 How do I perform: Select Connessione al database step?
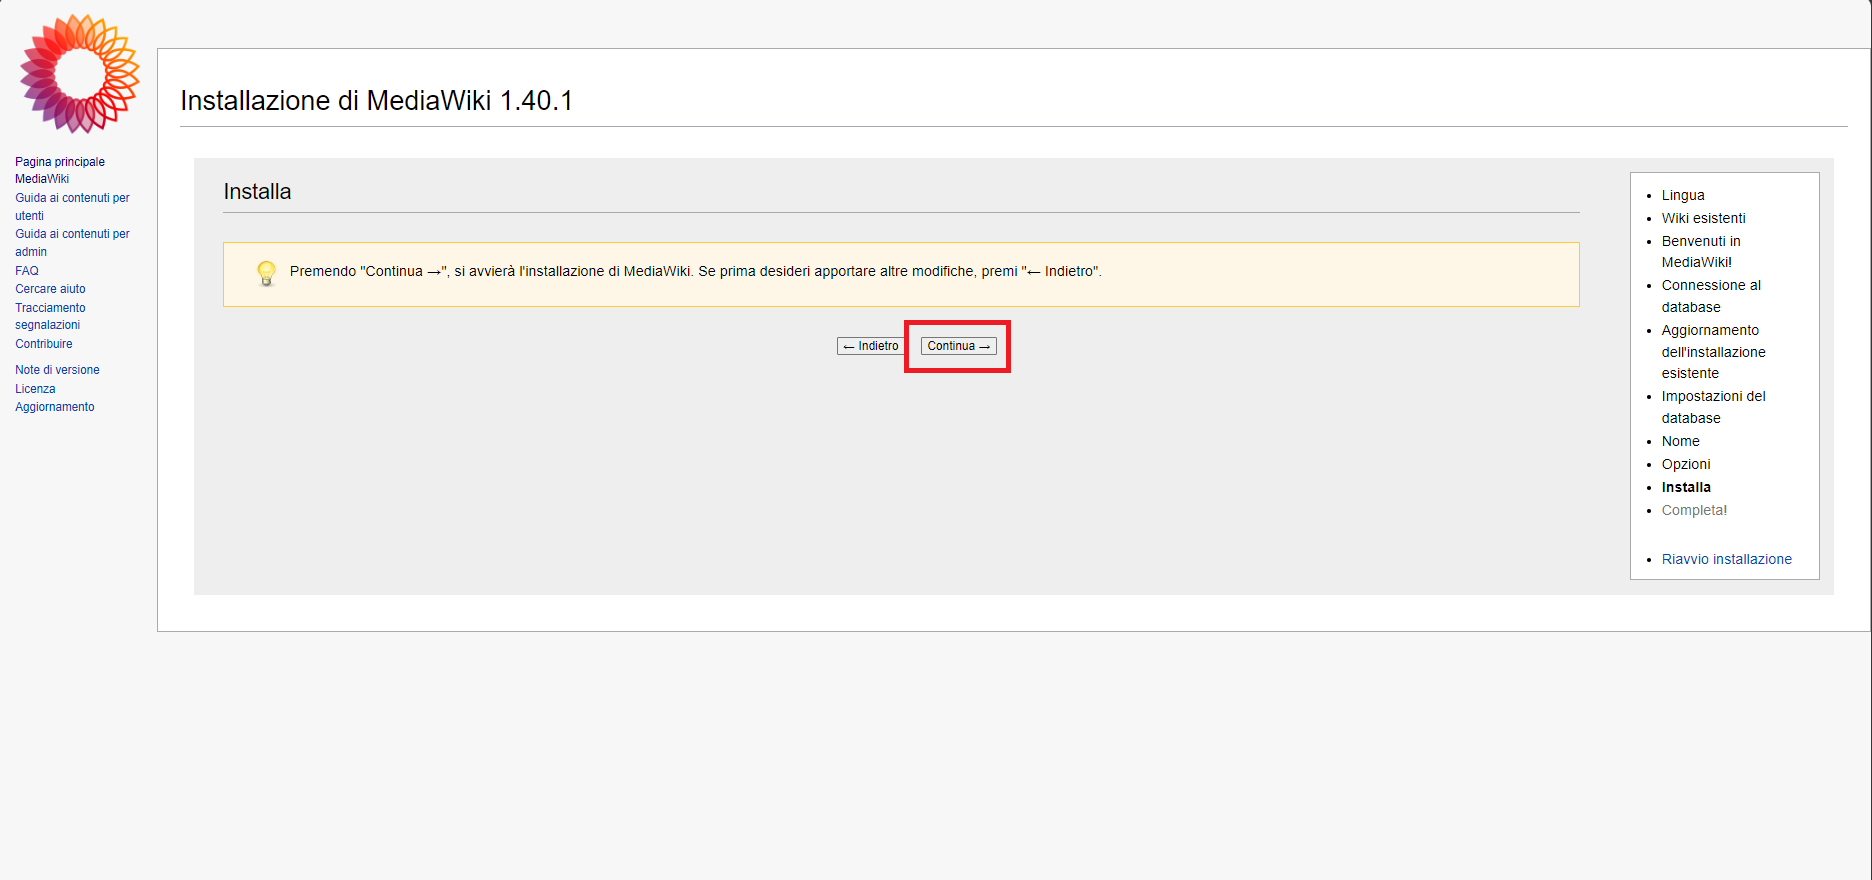coord(1711,296)
